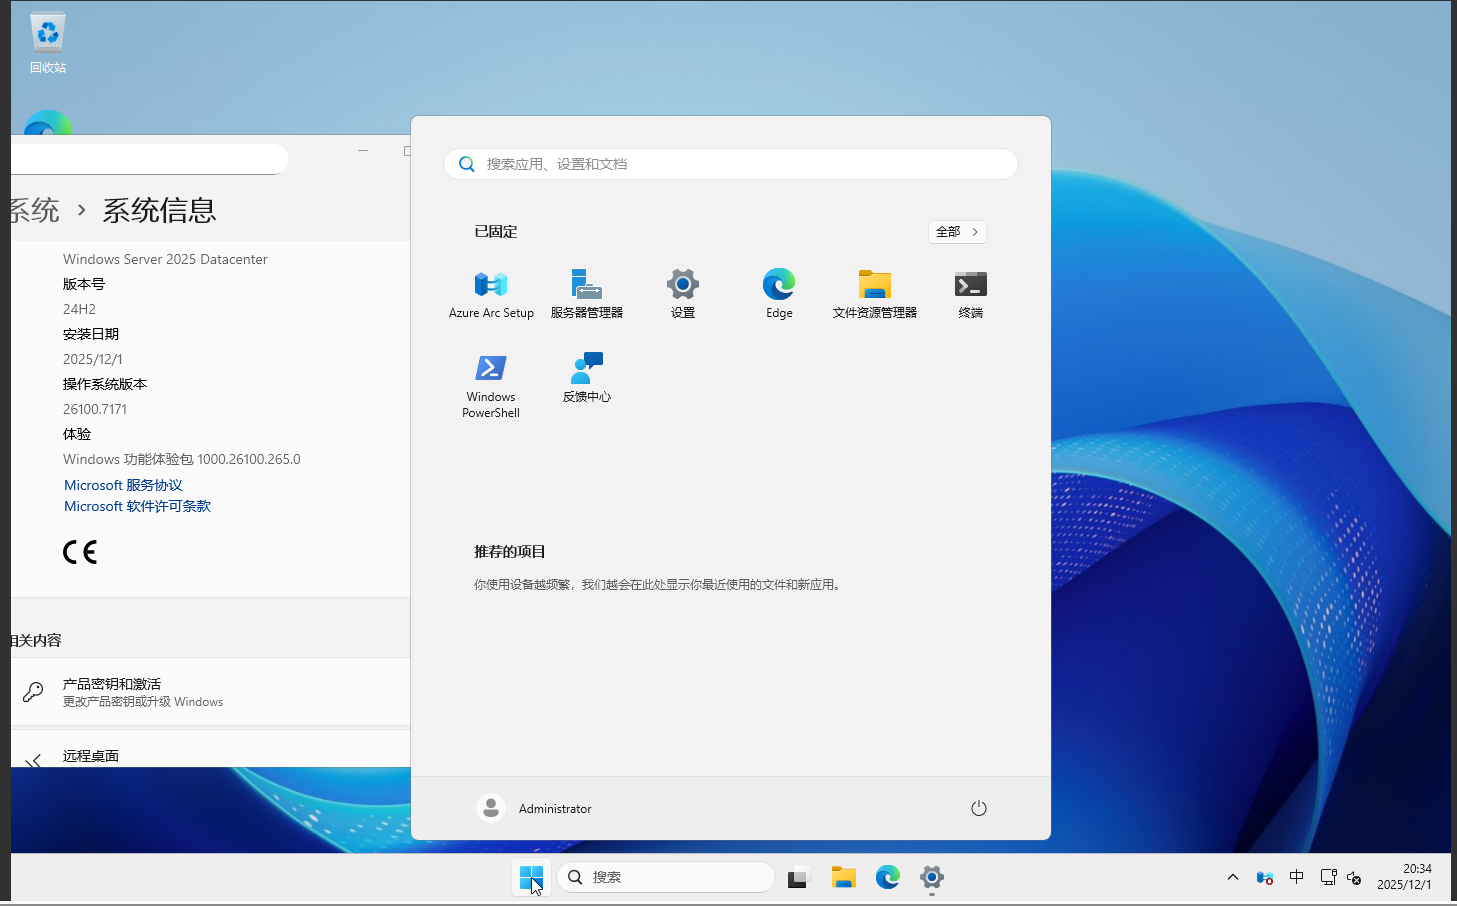Click the taskbar 搜索 box
1457x906 pixels.
click(666, 877)
